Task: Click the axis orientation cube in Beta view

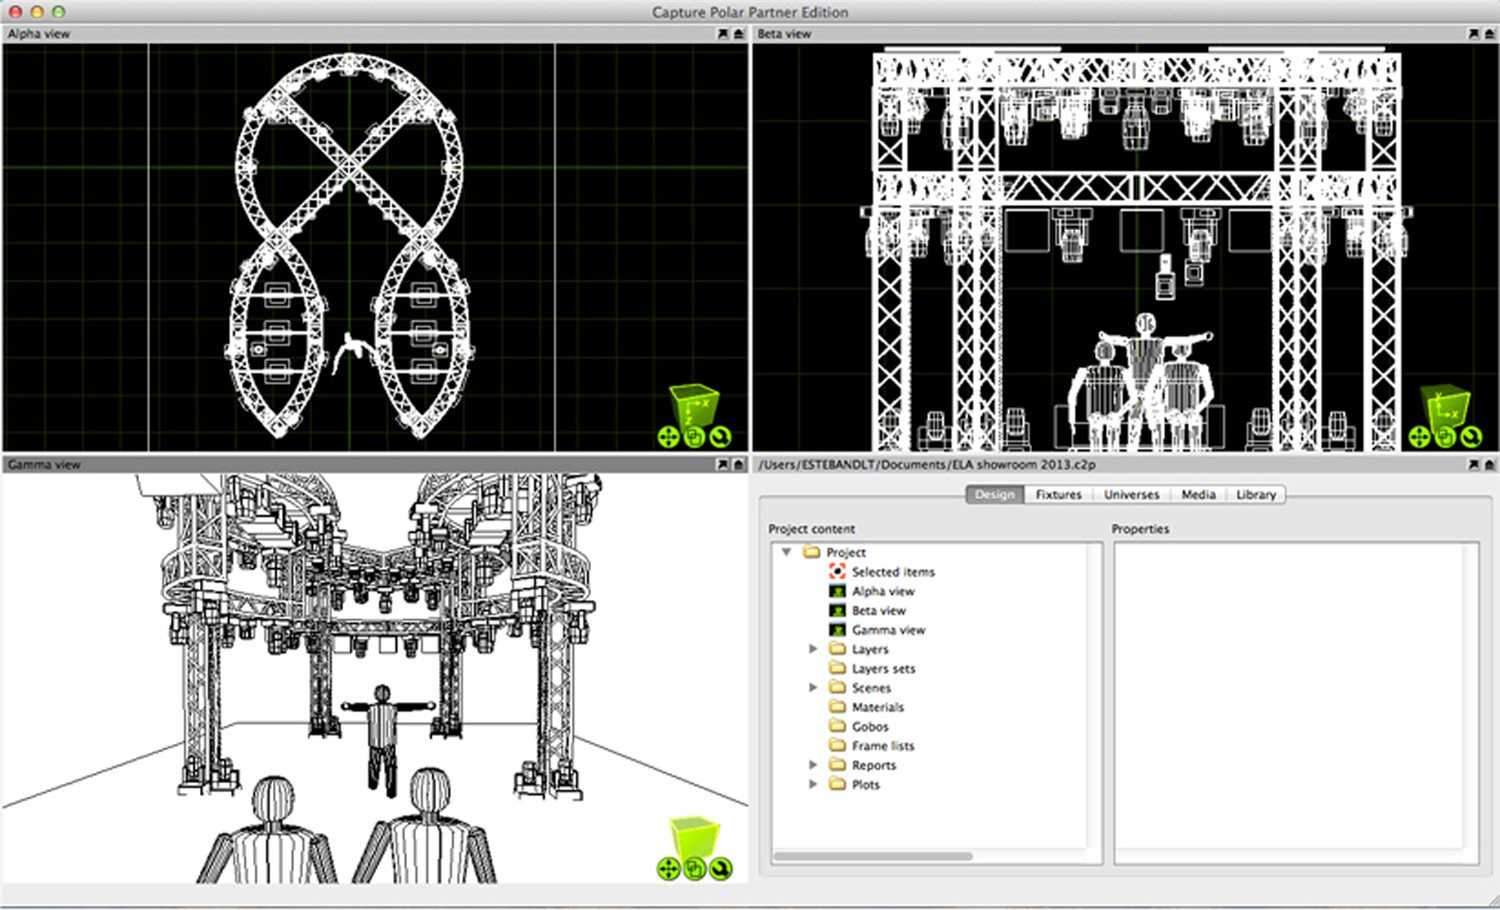Action: 1444,405
